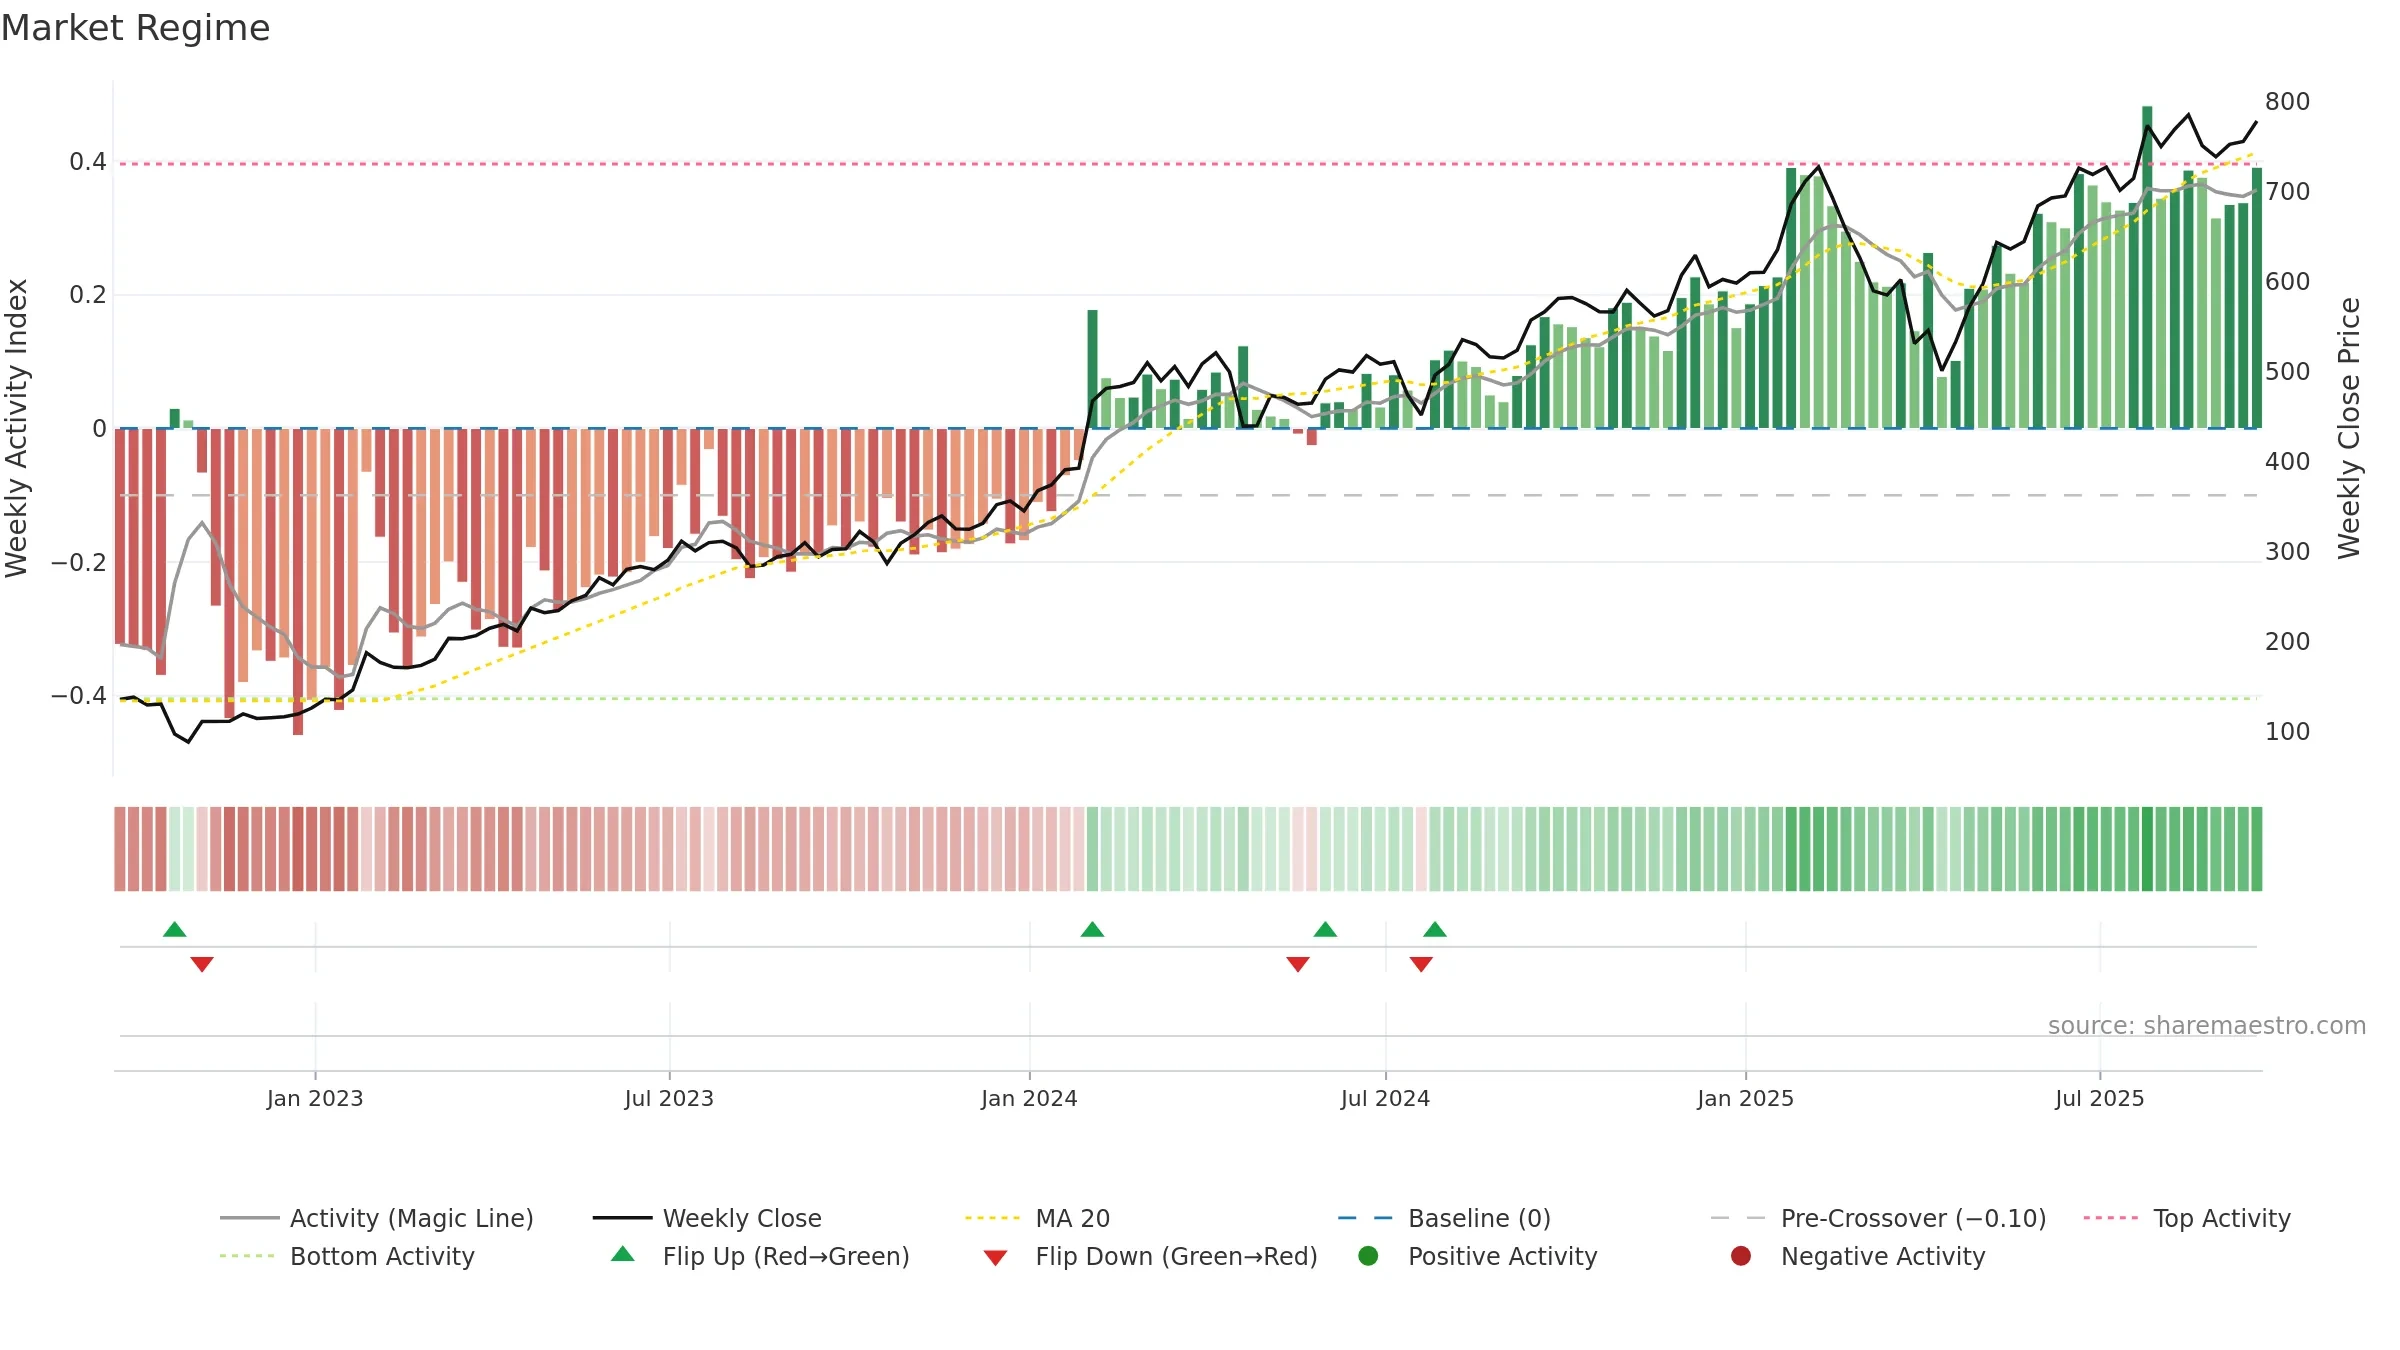This screenshot has width=2400, height=1350.
Task: Click the Jul 2023 x-axis label
Action: click(669, 1099)
